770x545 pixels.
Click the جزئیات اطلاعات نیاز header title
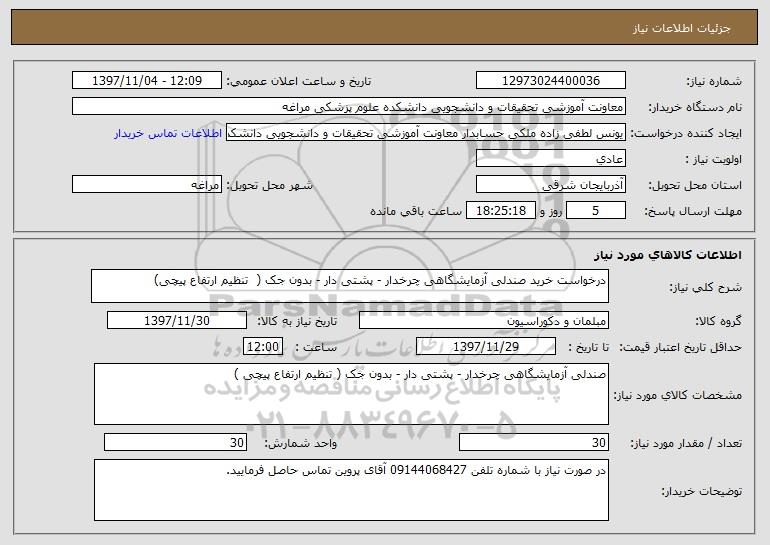[x=682, y=28]
